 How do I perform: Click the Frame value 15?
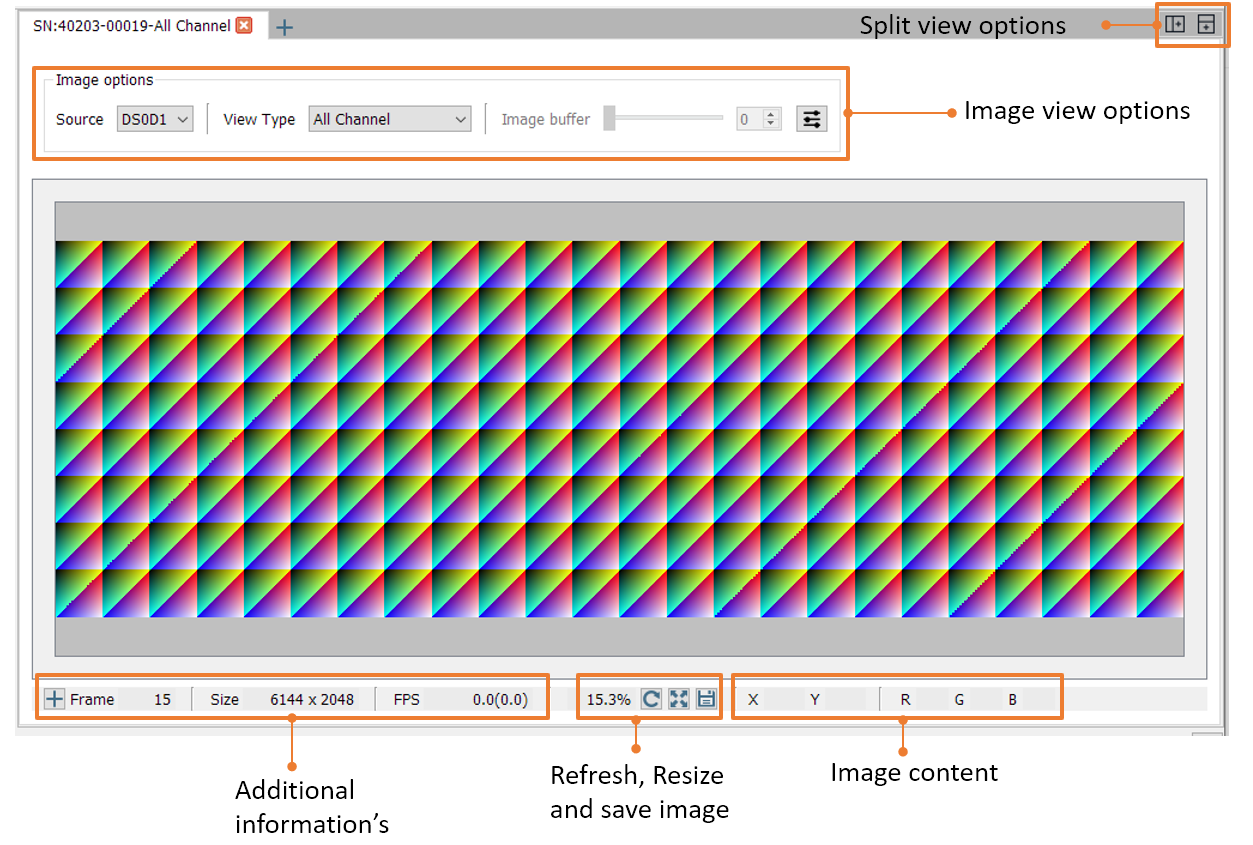162,699
